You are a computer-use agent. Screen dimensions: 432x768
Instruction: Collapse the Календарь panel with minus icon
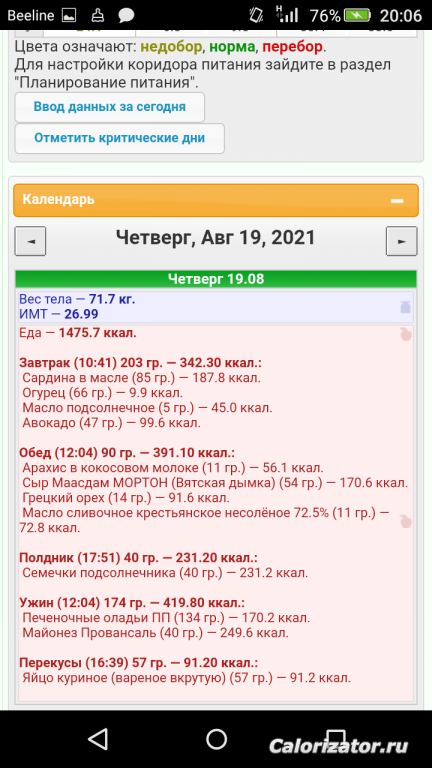click(397, 200)
